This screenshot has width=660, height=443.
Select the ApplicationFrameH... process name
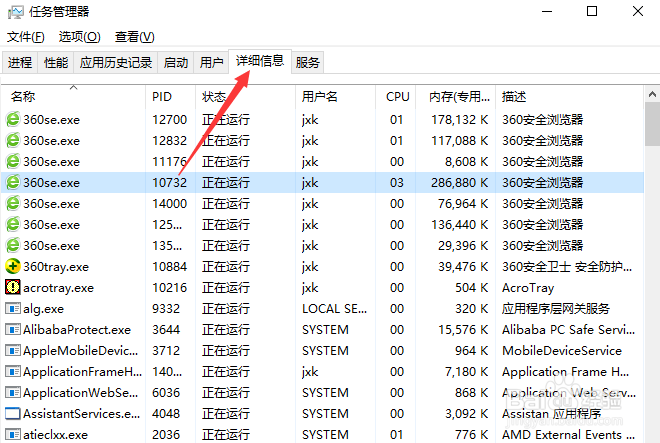point(82,372)
